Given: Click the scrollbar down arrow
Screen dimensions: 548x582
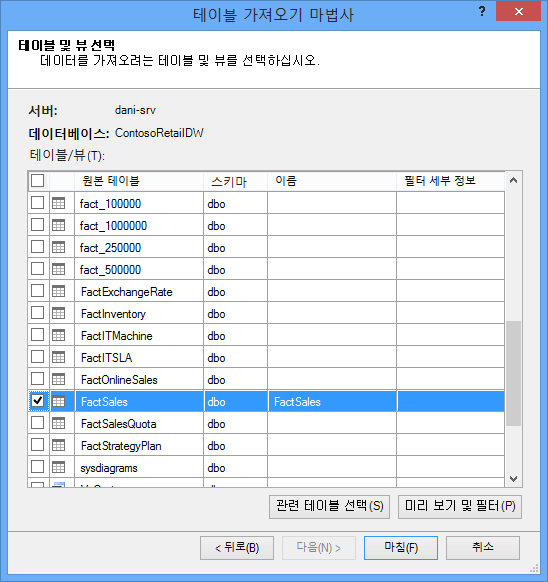Looking at the screenshot, I should click(x=513, y=479).
